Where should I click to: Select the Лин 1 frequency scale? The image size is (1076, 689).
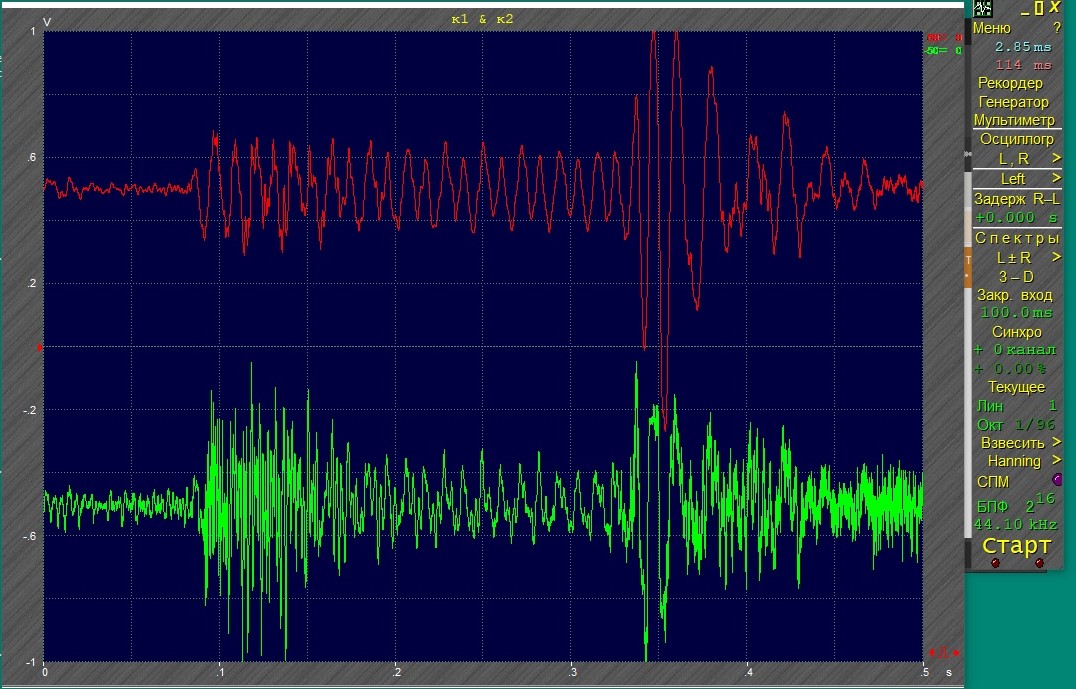[x=1016, y=406]
